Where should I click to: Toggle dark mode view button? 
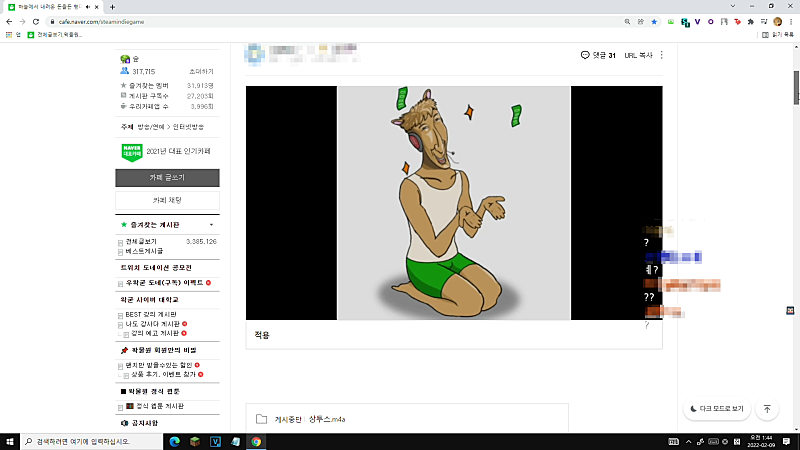pos(717,409)
